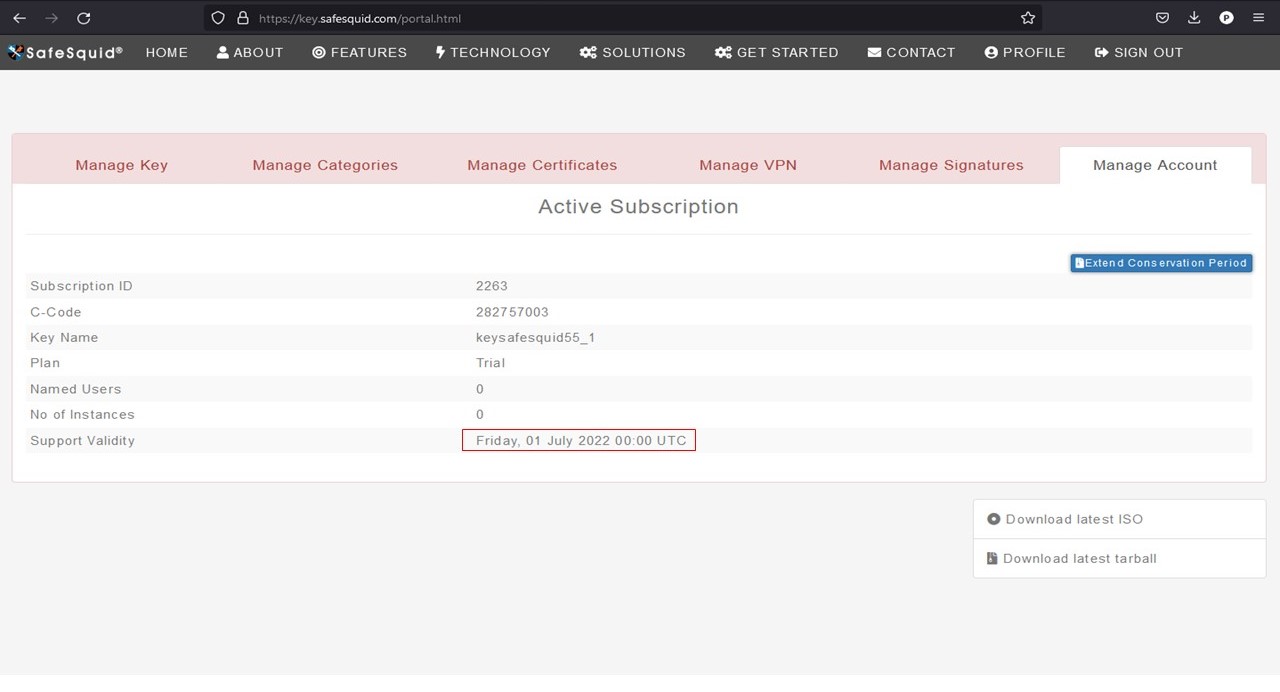The width and height of the screenshot is (1280, 692).
Task: Open the Pocket save icon
Action: [1162, 18]
